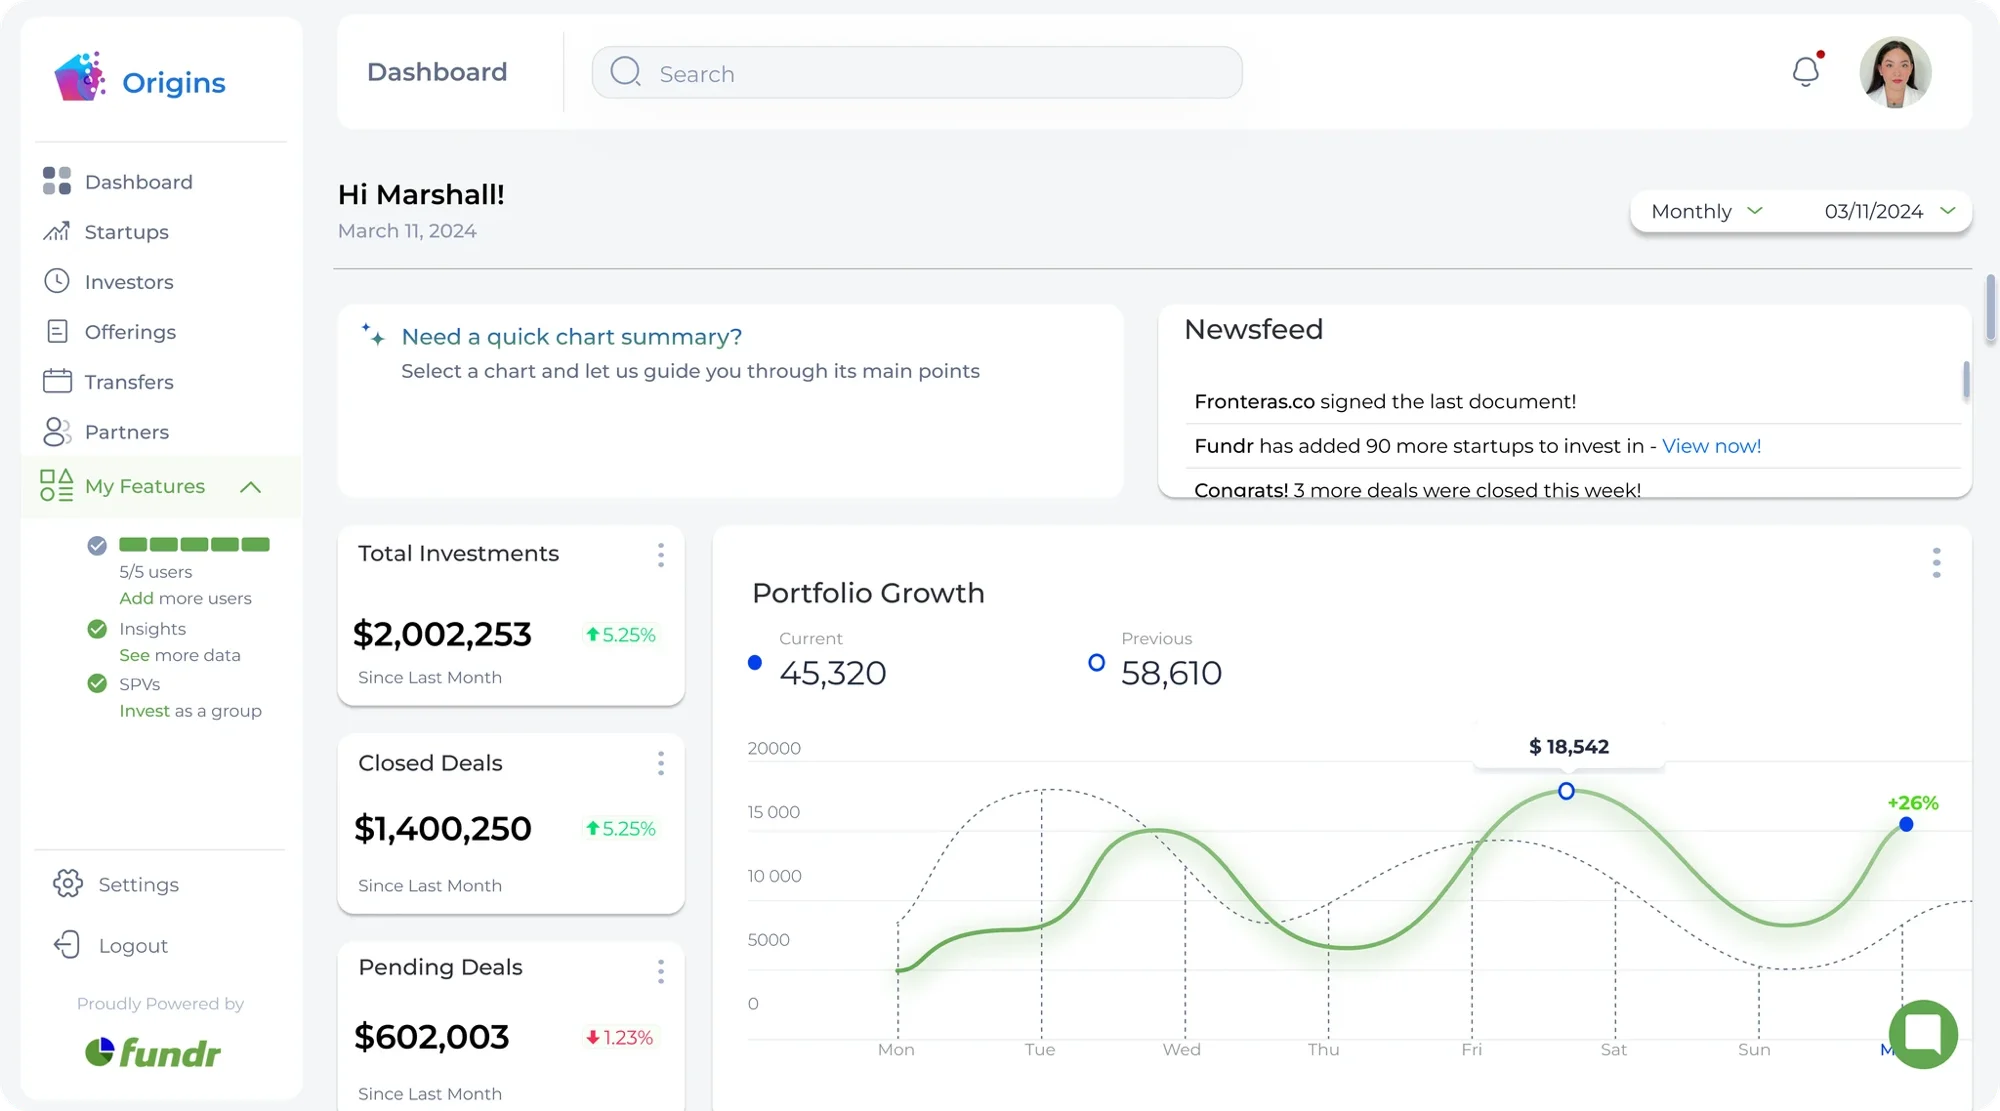Screen dimensions: 2000x1111
Task: Open the Investors menu item
Action: click(129, 282)
